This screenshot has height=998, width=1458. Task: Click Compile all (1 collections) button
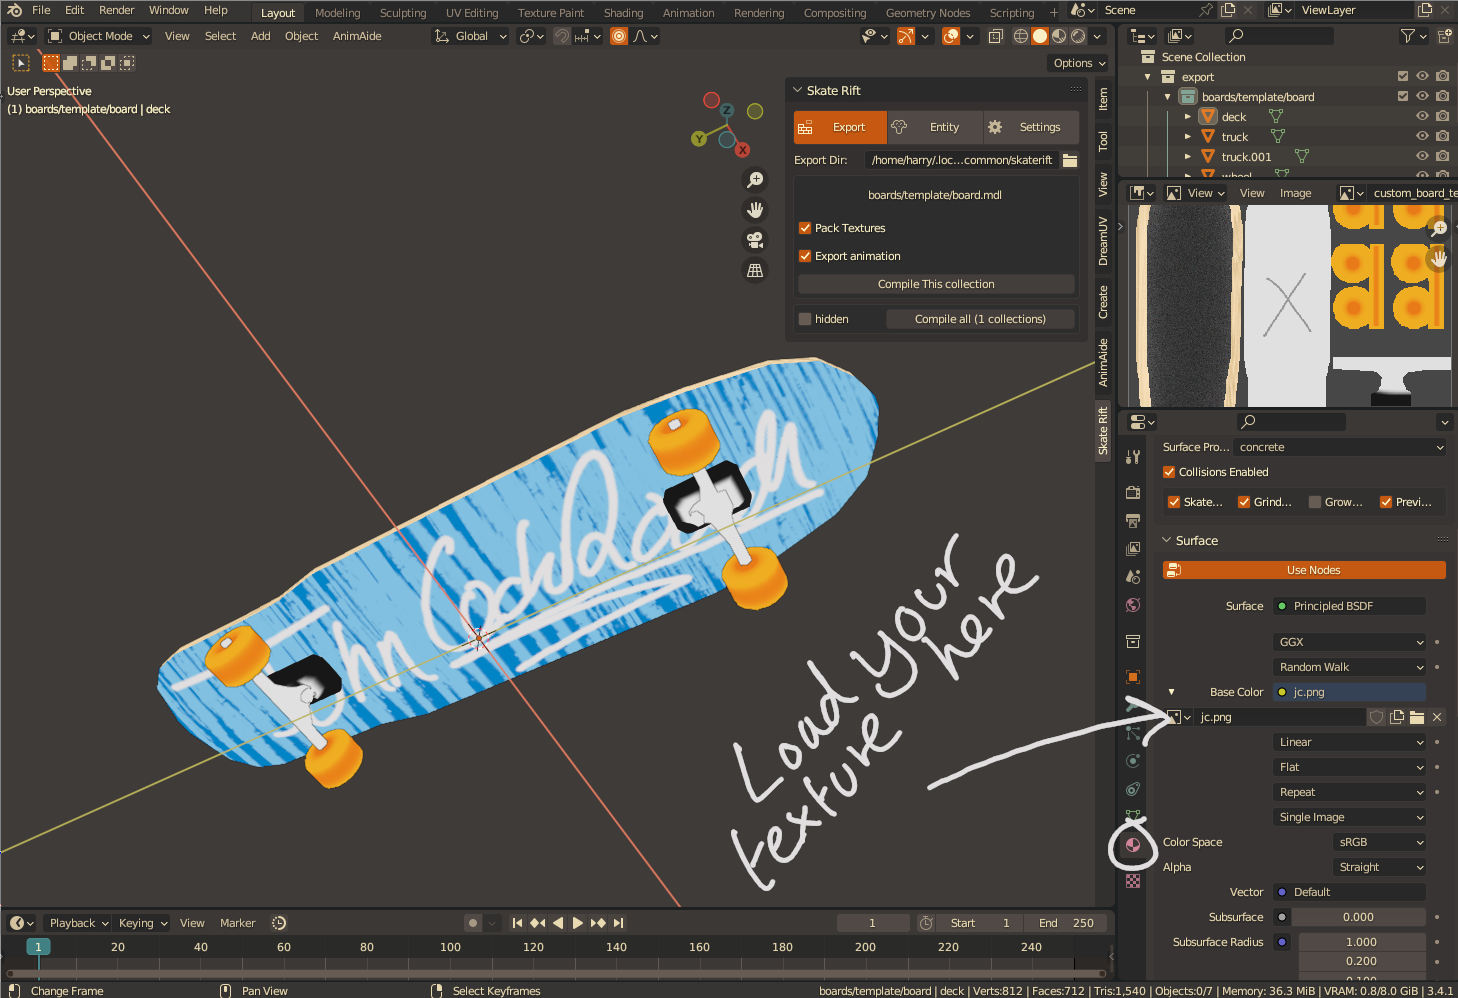click(x=980, y=319)
